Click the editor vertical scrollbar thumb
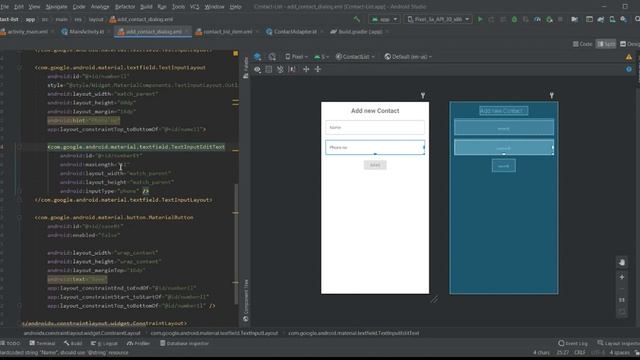 [x=236, y=244]
